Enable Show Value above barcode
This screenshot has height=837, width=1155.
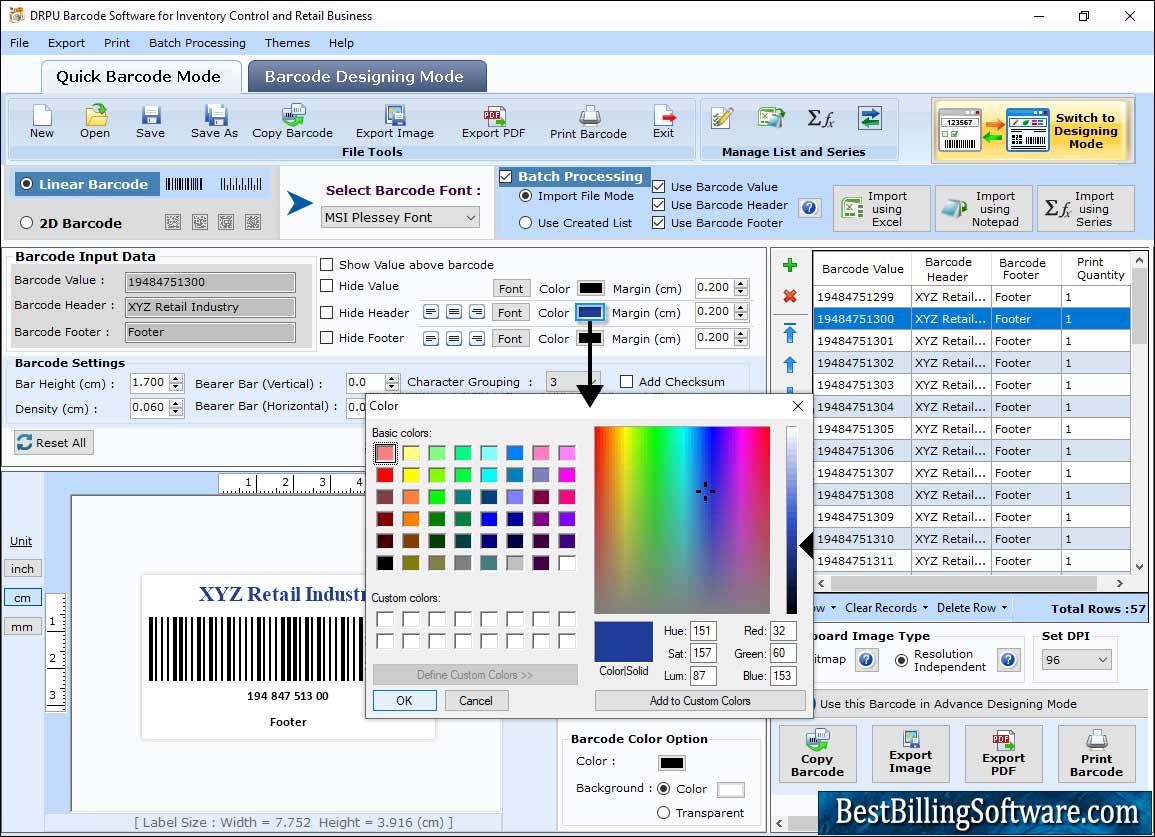tap(326, 265)
